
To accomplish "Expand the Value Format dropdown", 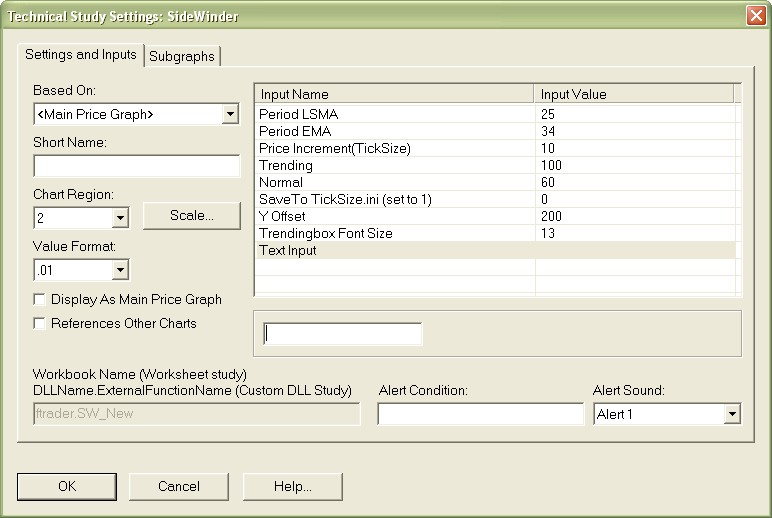I will 120,269.
